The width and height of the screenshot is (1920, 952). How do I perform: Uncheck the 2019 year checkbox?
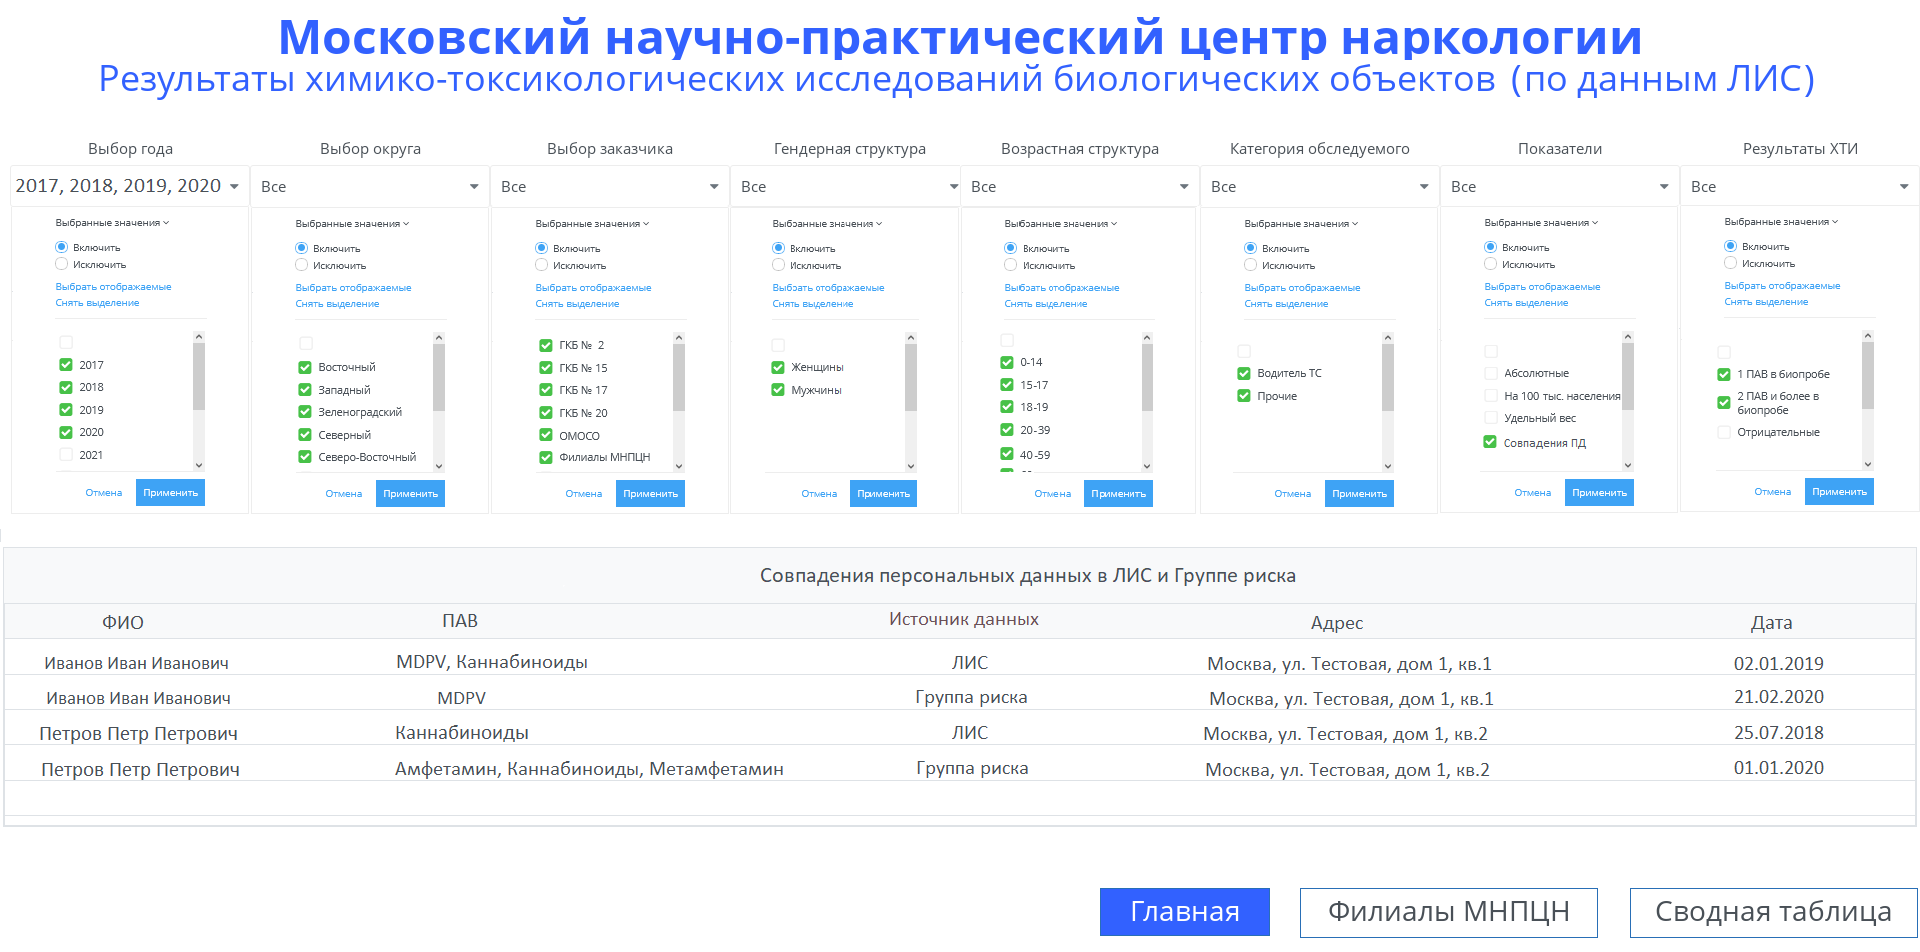click(x=66, y=410)
